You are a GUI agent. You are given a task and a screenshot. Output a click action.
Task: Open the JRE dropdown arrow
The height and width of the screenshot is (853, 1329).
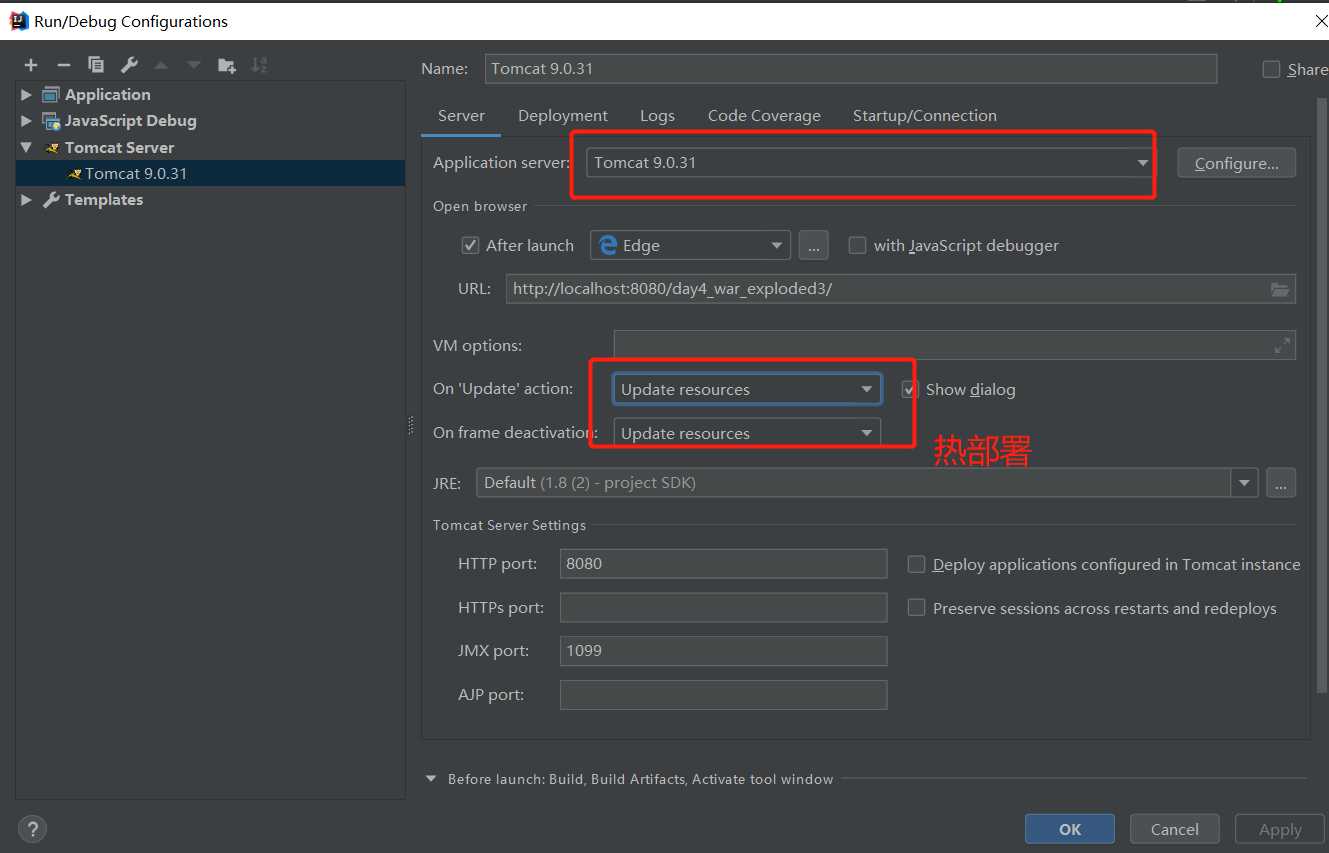click(1244, 483)
